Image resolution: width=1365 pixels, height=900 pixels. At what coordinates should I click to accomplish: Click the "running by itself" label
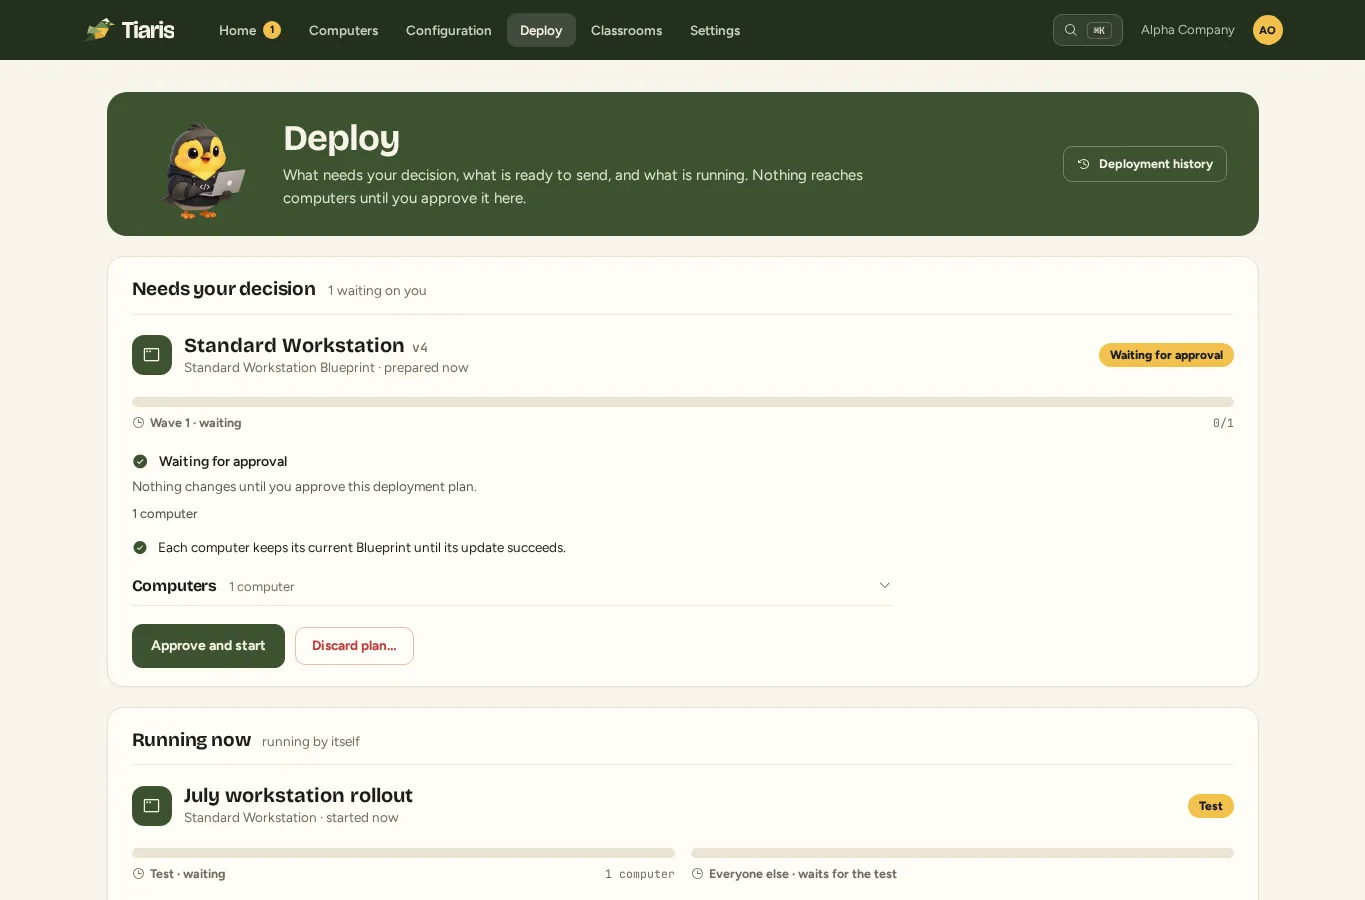coord(311,741)
